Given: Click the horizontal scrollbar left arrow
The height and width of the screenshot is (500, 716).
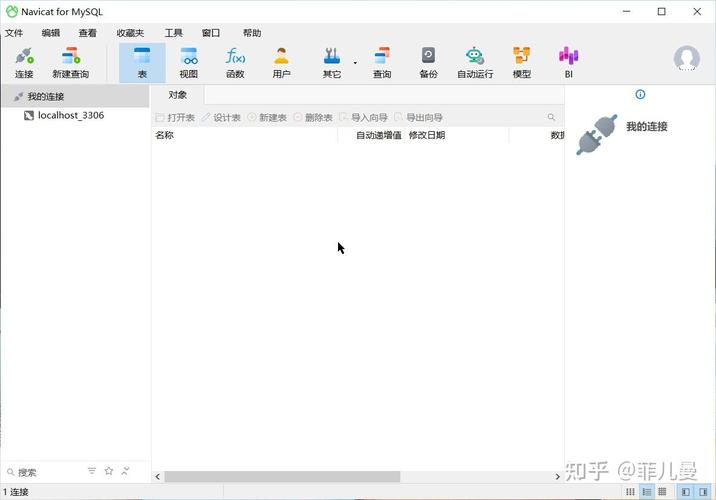Looking at the screenshot, I should 158,477.
